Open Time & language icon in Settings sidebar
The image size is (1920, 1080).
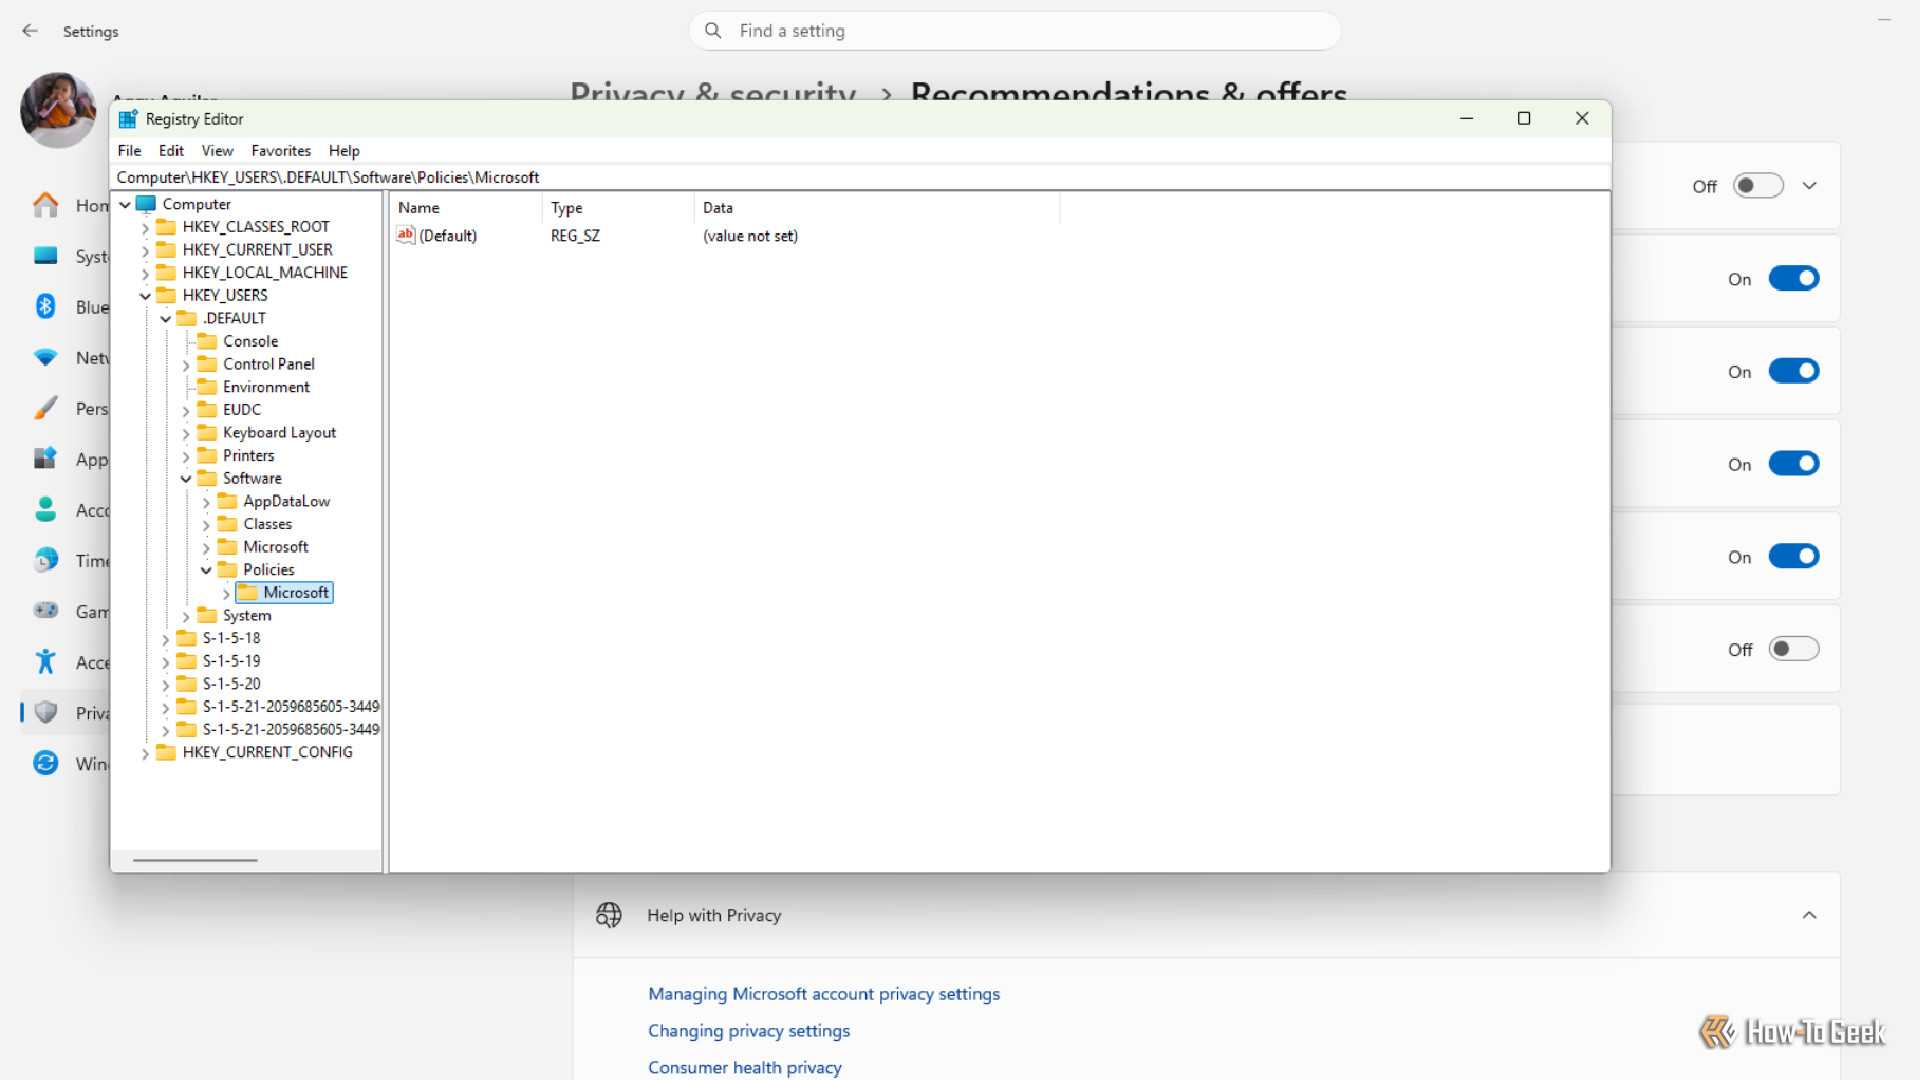coord(45,561)
